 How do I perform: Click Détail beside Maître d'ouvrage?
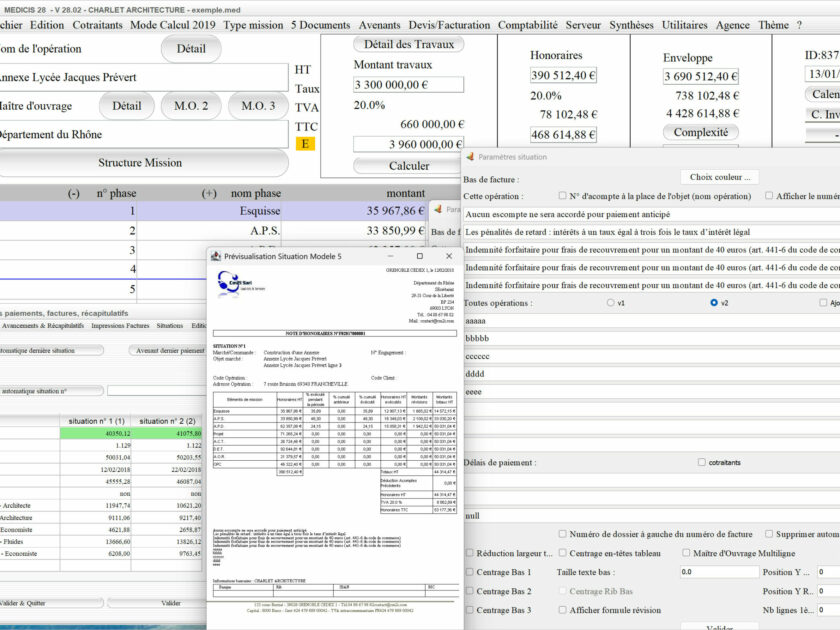tap(126, 106)
